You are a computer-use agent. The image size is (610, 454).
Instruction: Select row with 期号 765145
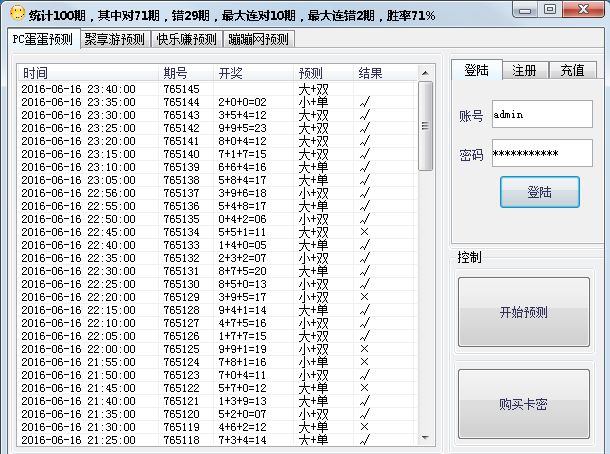(x=217, y=89)
